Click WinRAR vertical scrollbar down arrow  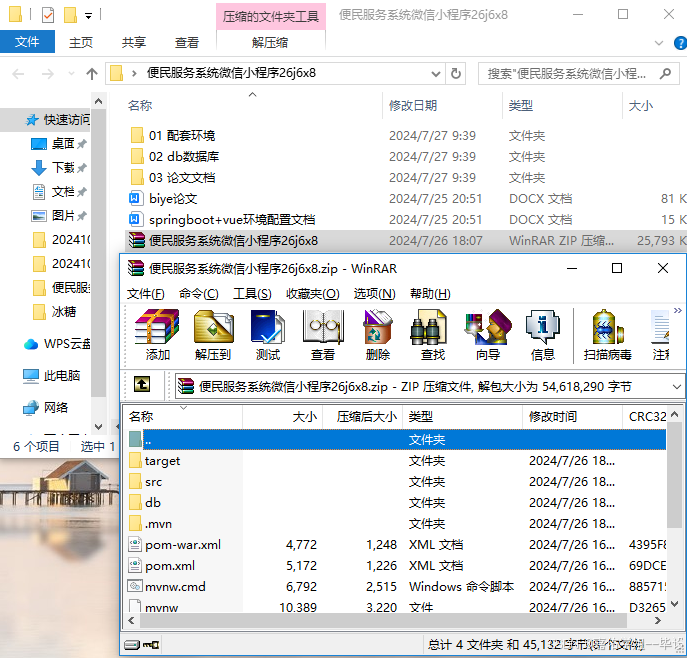pos(675,605)
